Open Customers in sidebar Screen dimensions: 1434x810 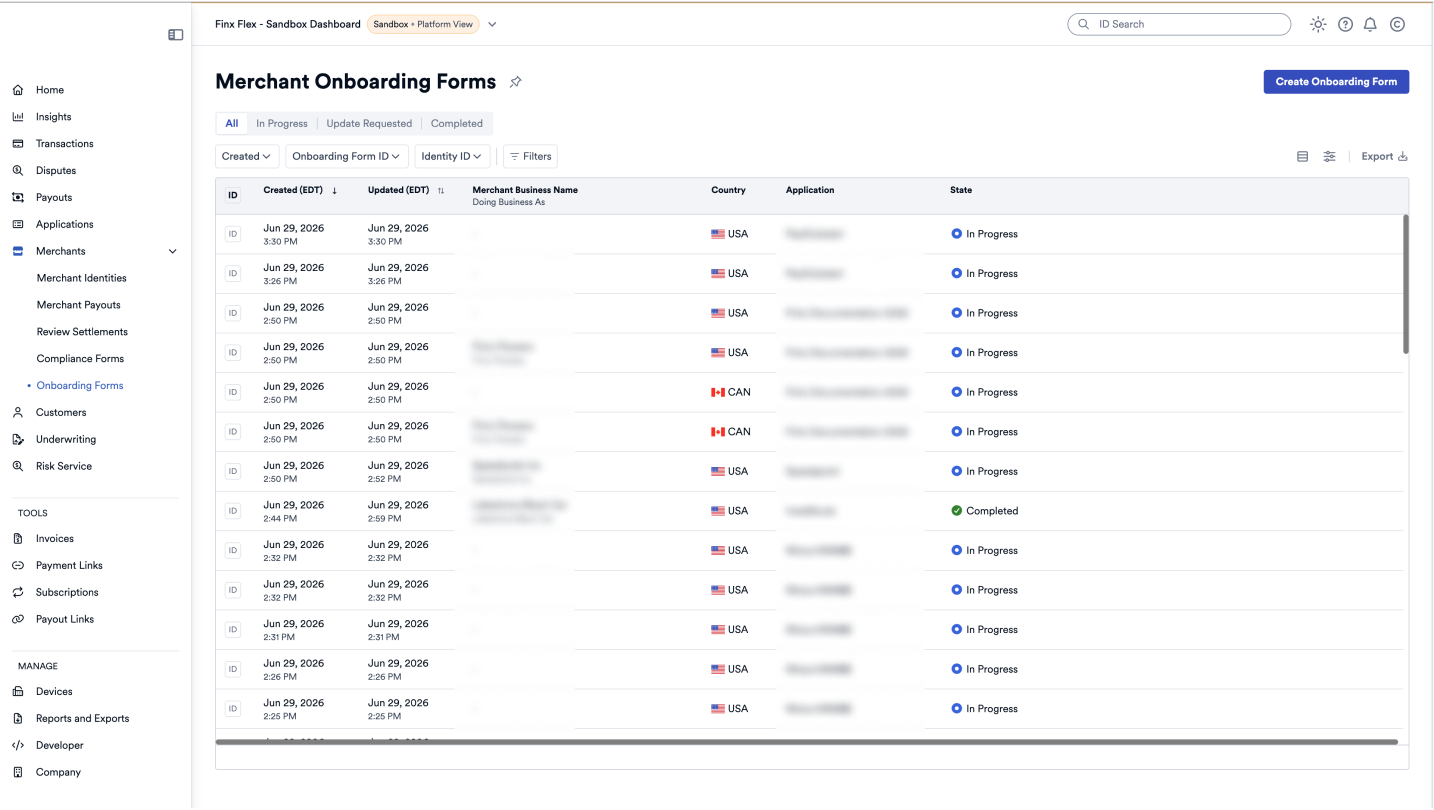(61, 413)
